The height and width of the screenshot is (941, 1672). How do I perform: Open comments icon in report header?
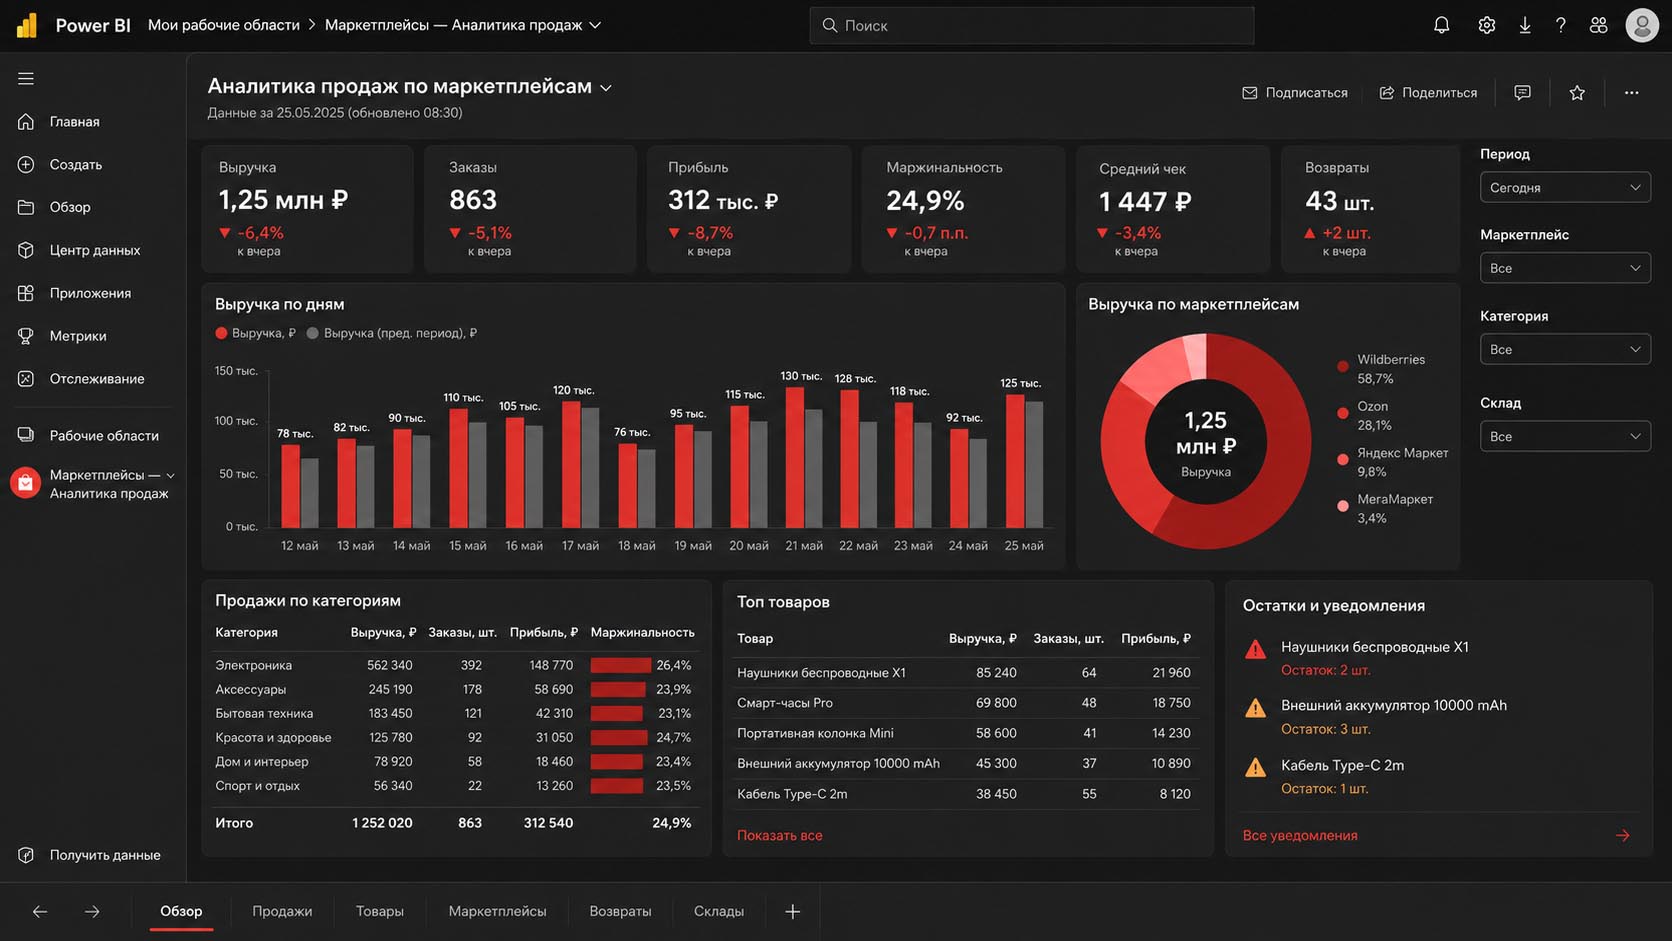1522,92
